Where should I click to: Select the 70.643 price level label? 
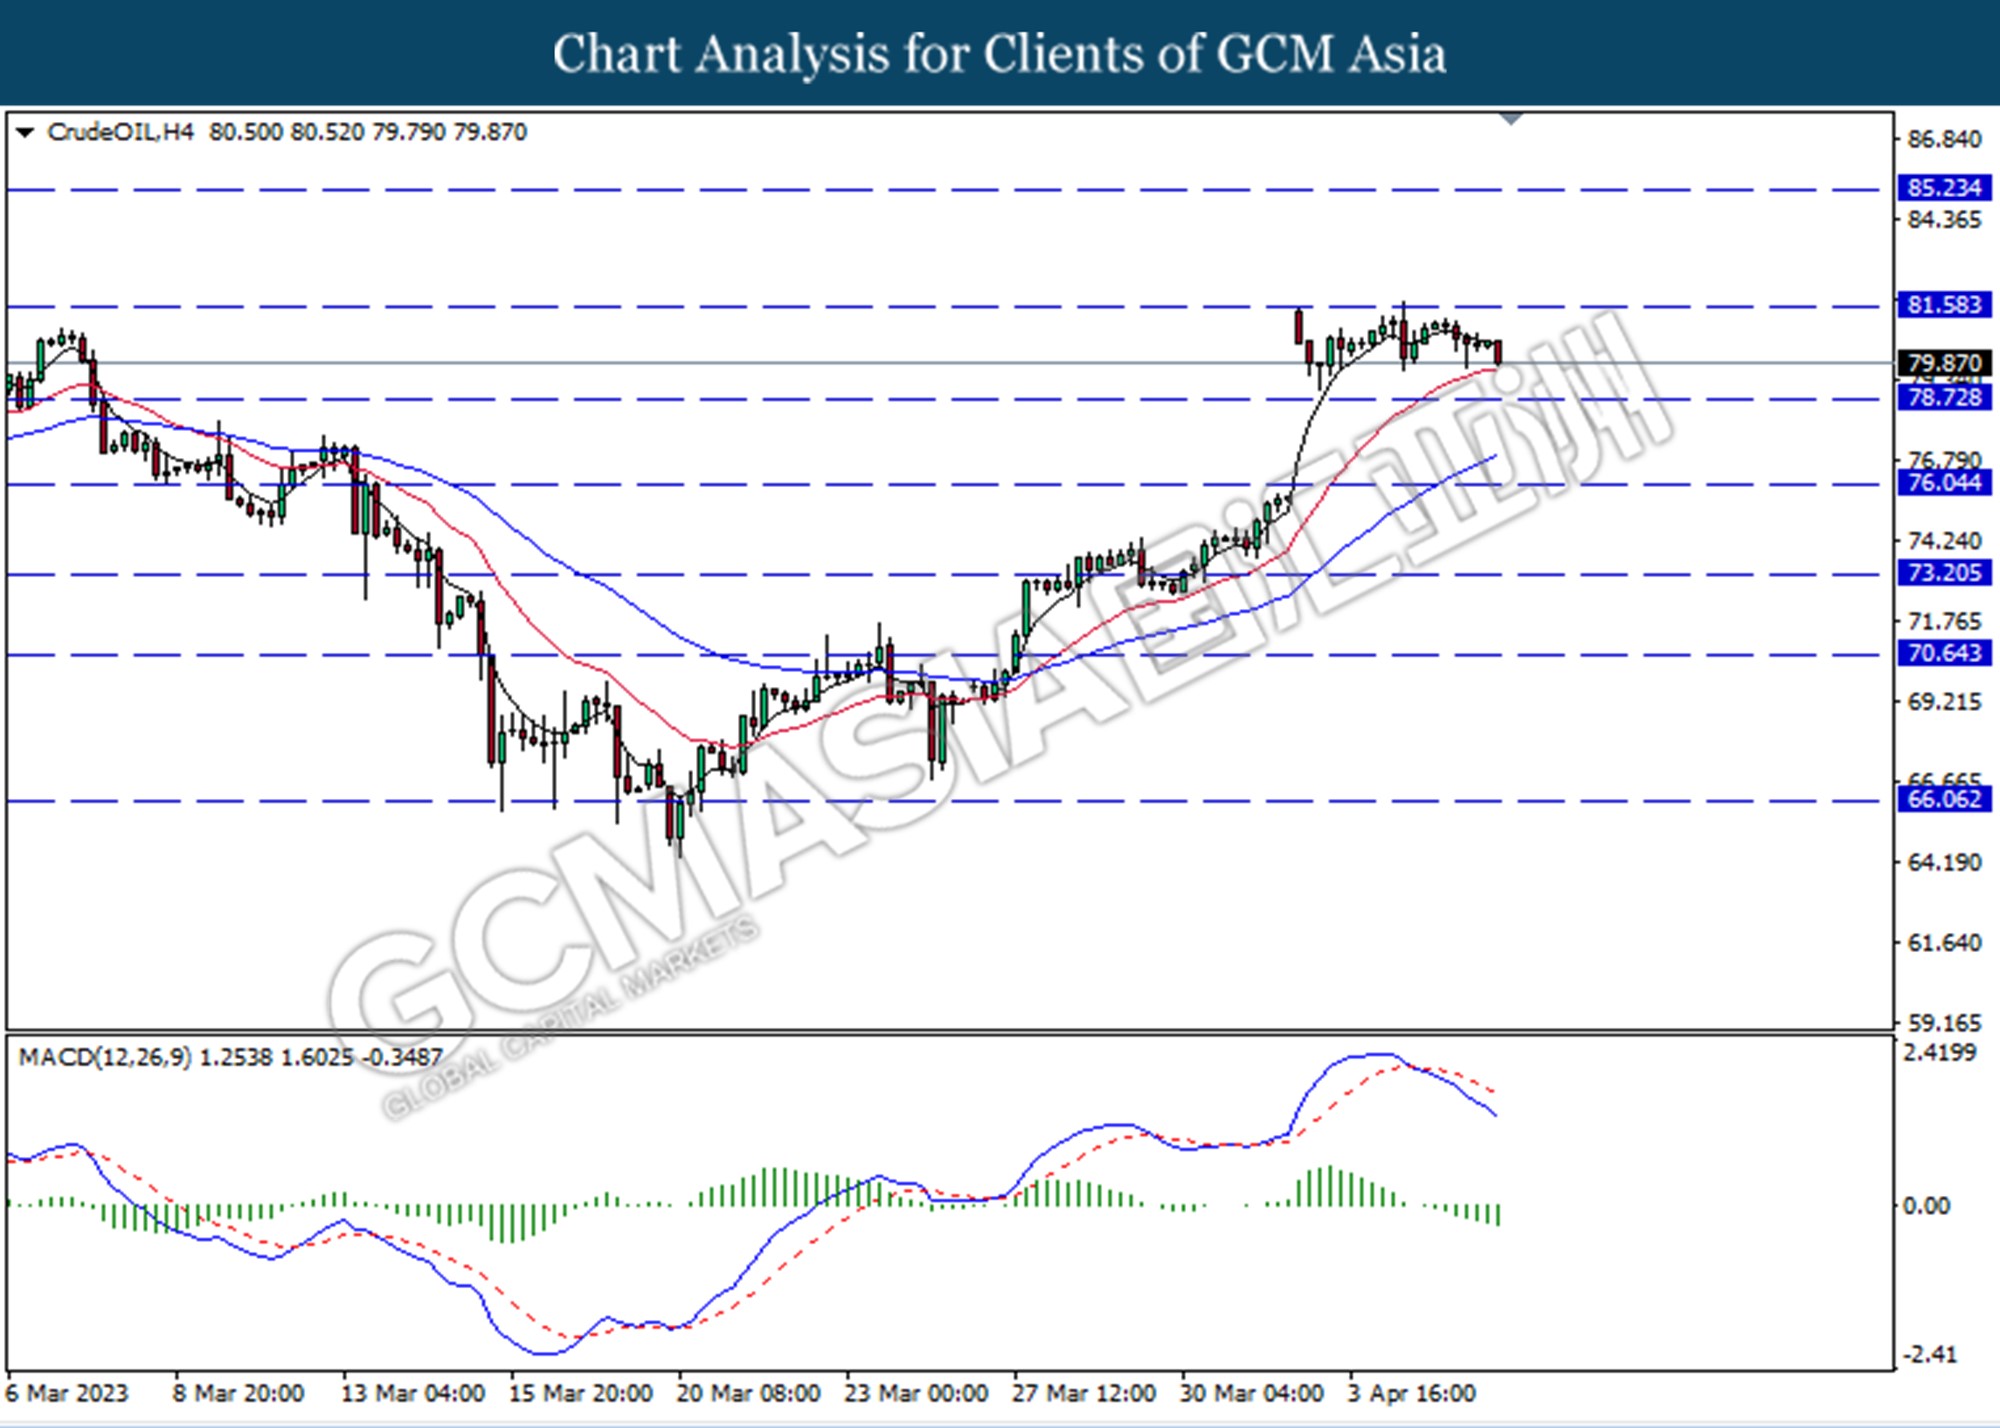pos(1944,654)
